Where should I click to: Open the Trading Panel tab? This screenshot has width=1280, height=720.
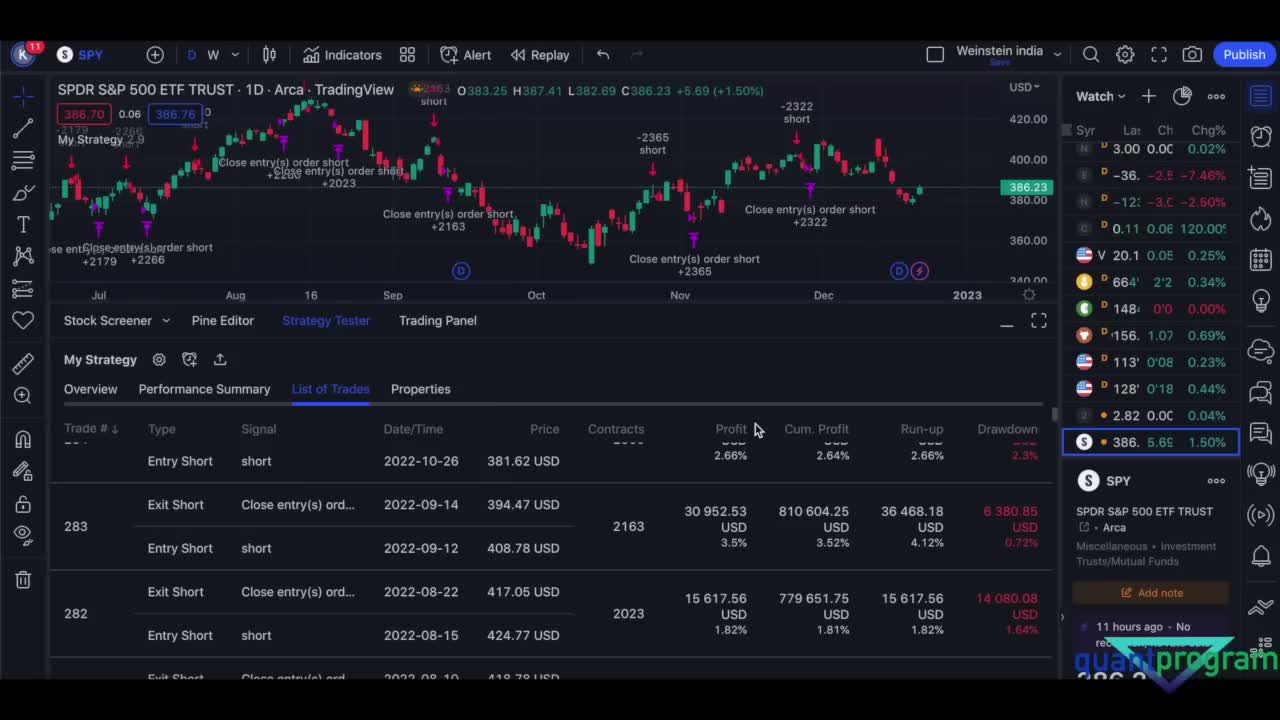[x=438, y=321]
